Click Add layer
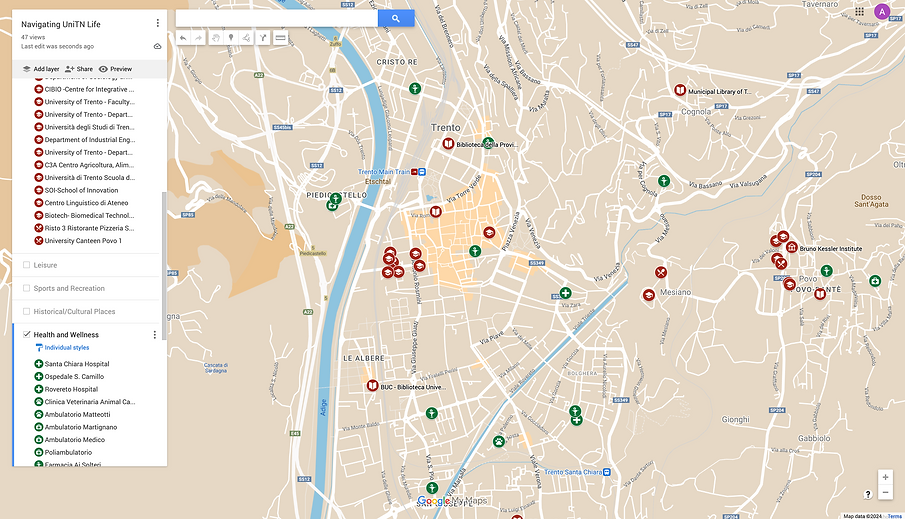 pos(41,69)
